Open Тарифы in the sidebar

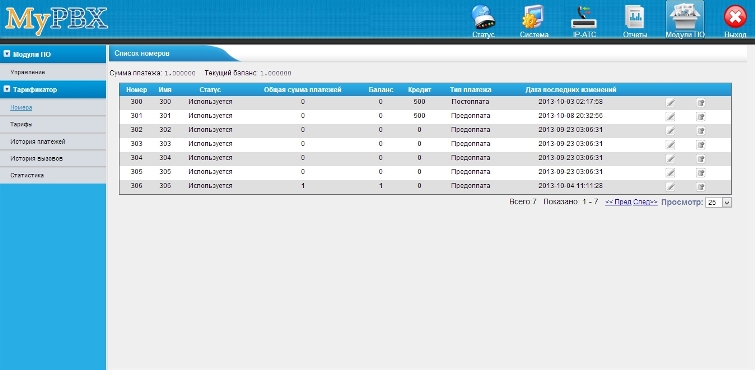(21, 124)
